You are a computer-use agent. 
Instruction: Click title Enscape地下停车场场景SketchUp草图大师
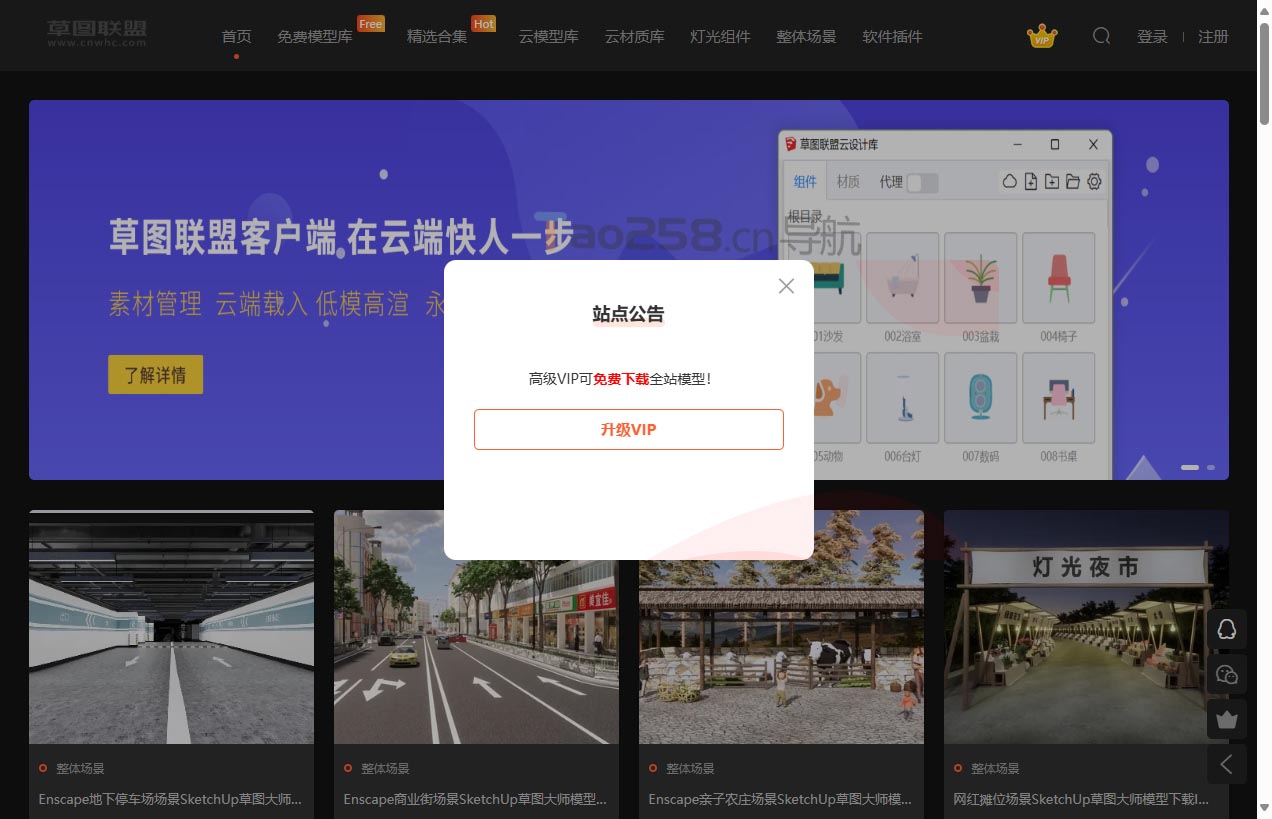coord(170,800)
